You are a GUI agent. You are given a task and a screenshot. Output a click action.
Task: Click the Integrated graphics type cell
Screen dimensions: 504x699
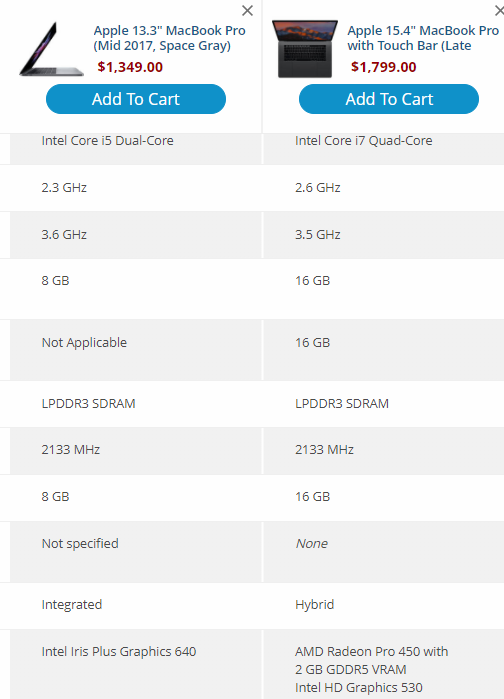(x=136, y=605)
